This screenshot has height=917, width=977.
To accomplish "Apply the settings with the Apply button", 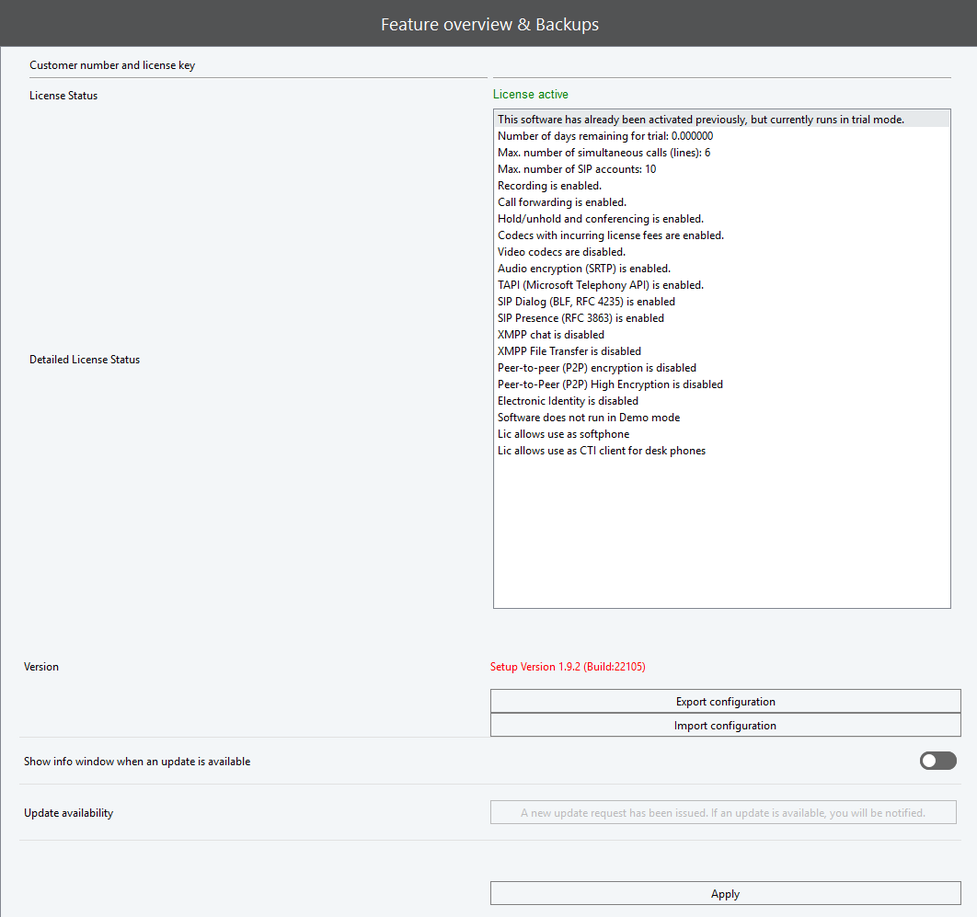I will click(725, 893).
